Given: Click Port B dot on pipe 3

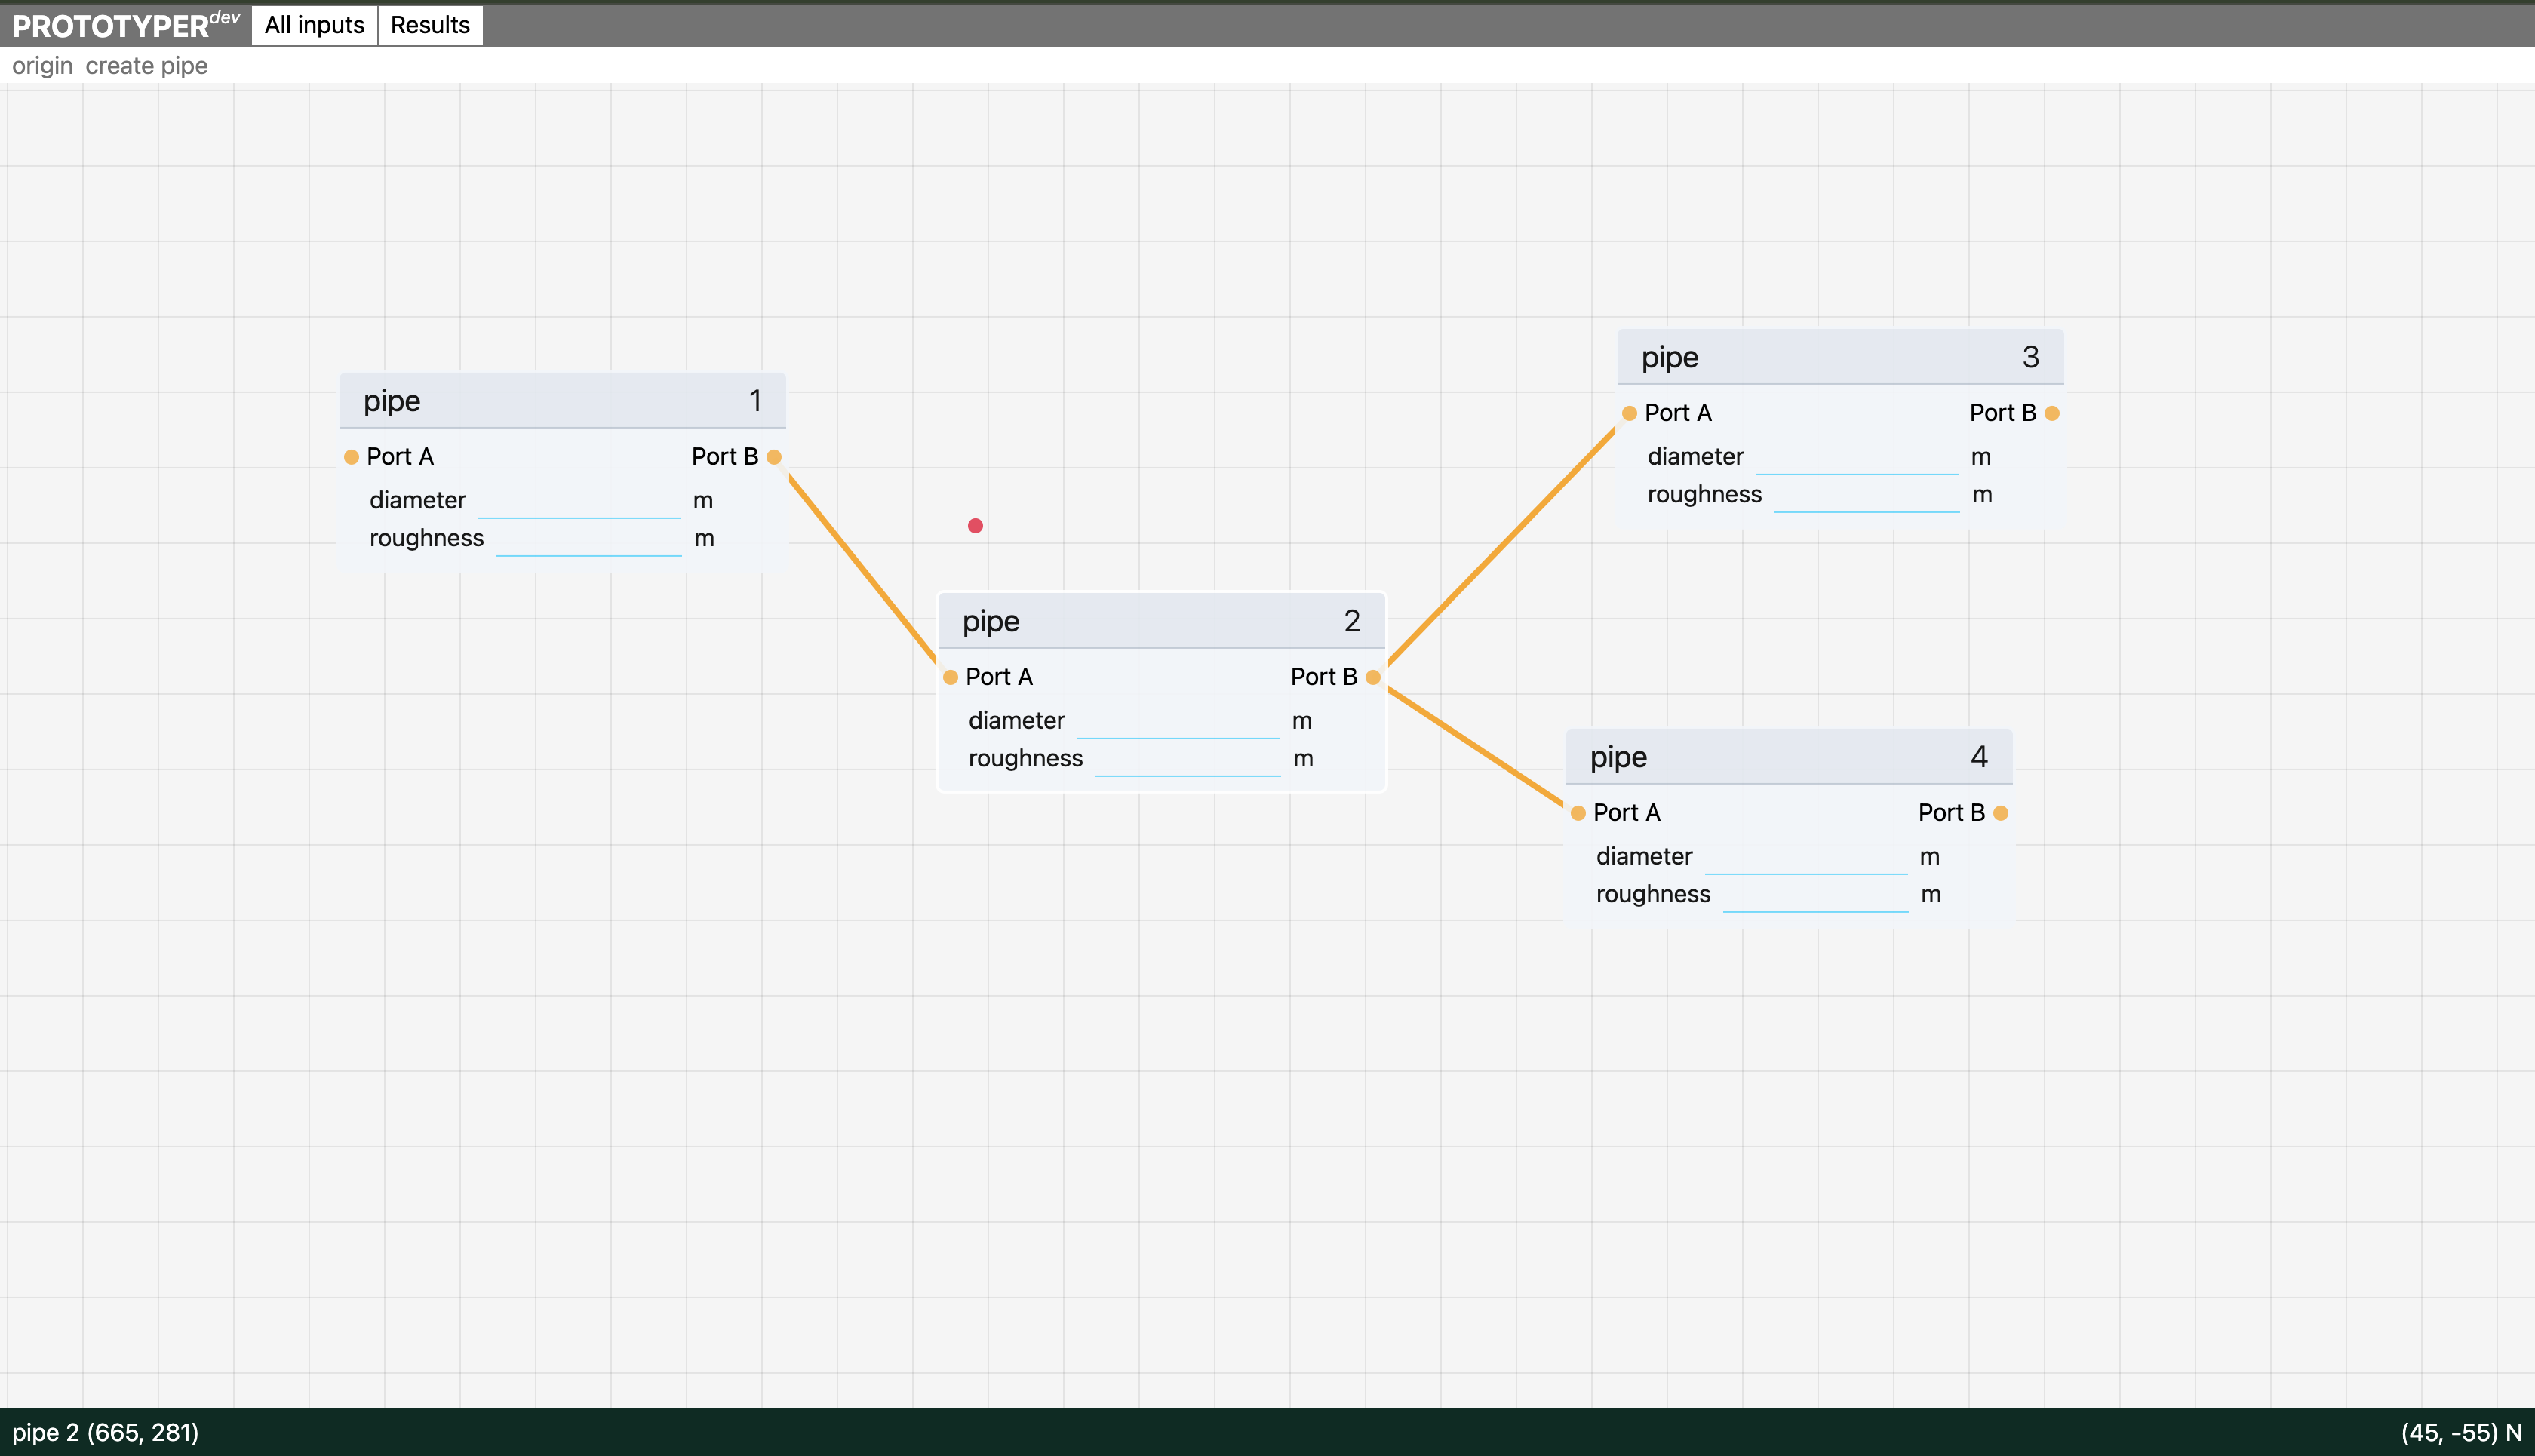Looking at the screenshot, I should (2052, 413).
